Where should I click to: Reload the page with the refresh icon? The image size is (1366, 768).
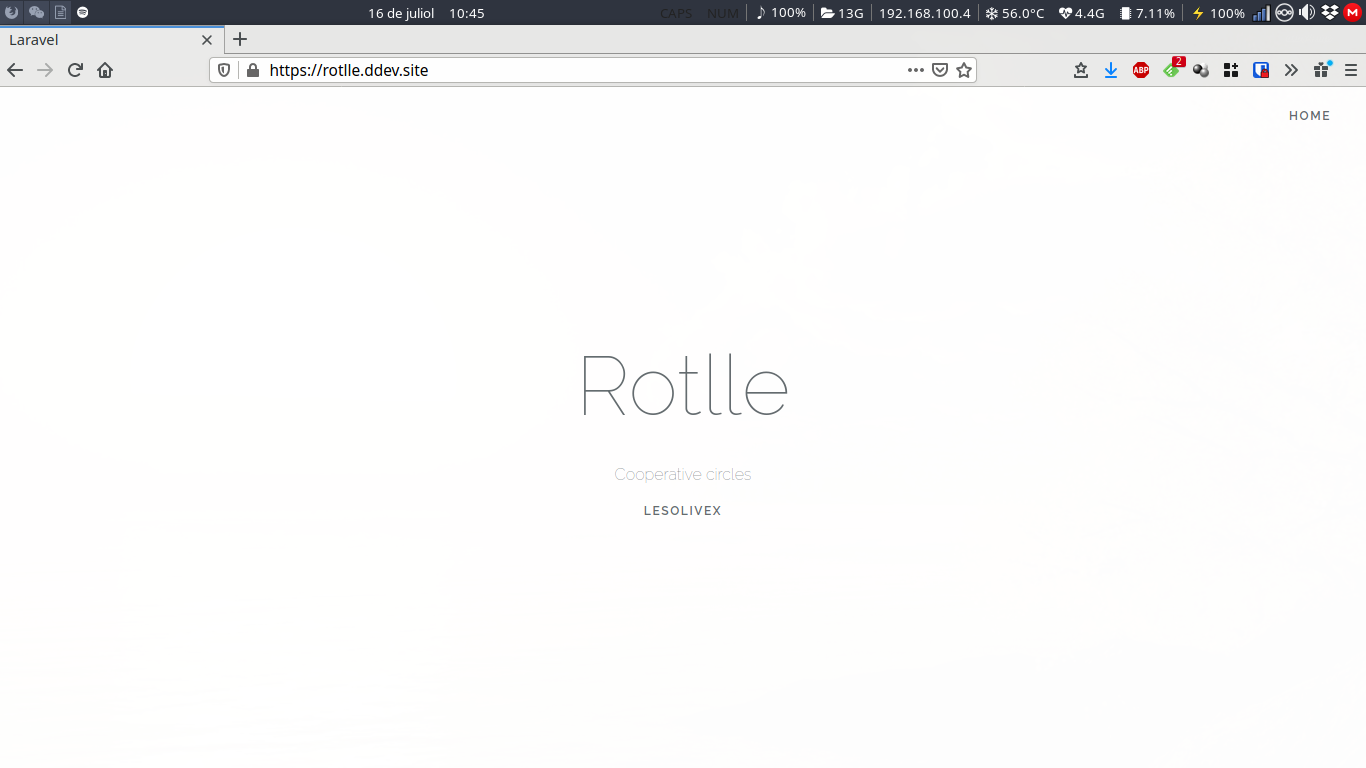[x=75, y=70]
